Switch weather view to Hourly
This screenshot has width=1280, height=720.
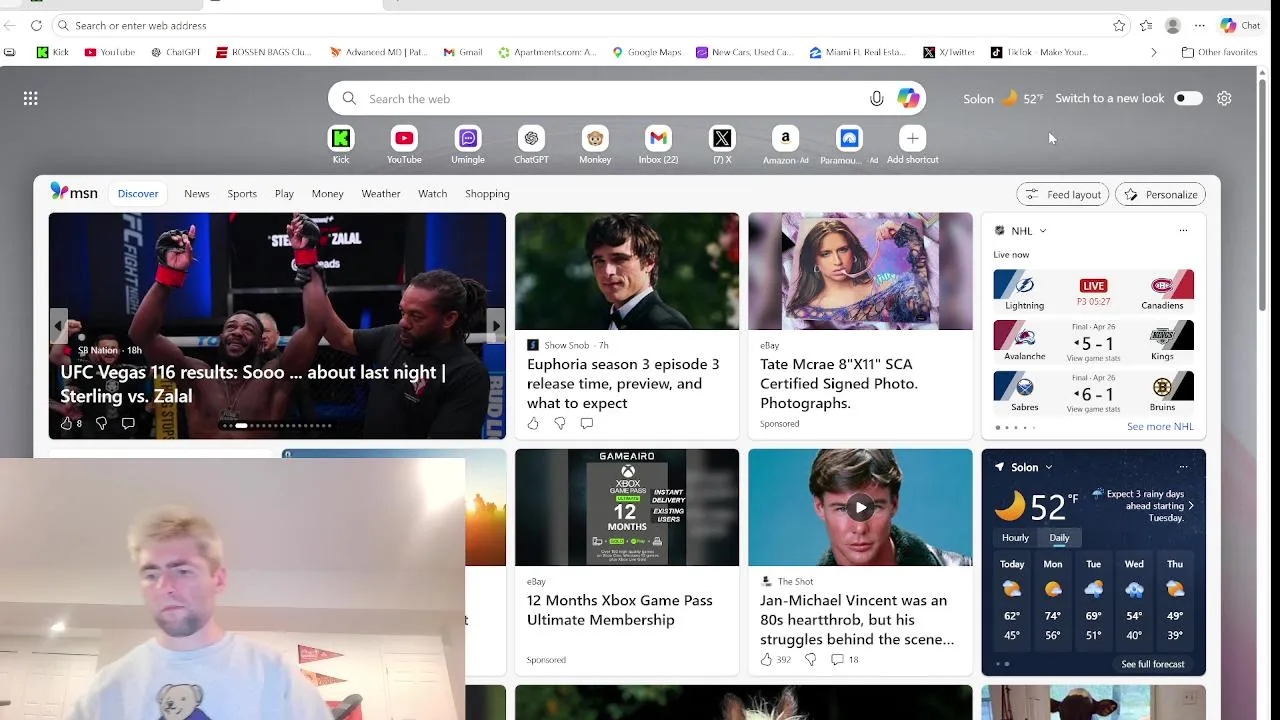[x=1015, y=538]
